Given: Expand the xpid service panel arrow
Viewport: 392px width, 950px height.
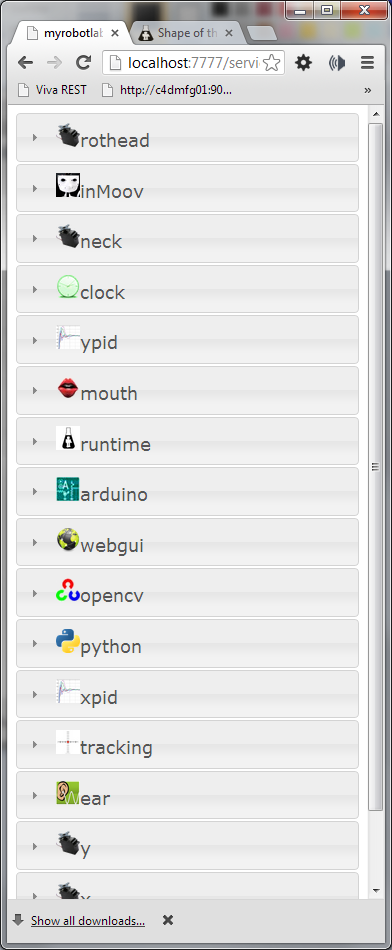Looking at the screenshot, I should coord(35,694).
